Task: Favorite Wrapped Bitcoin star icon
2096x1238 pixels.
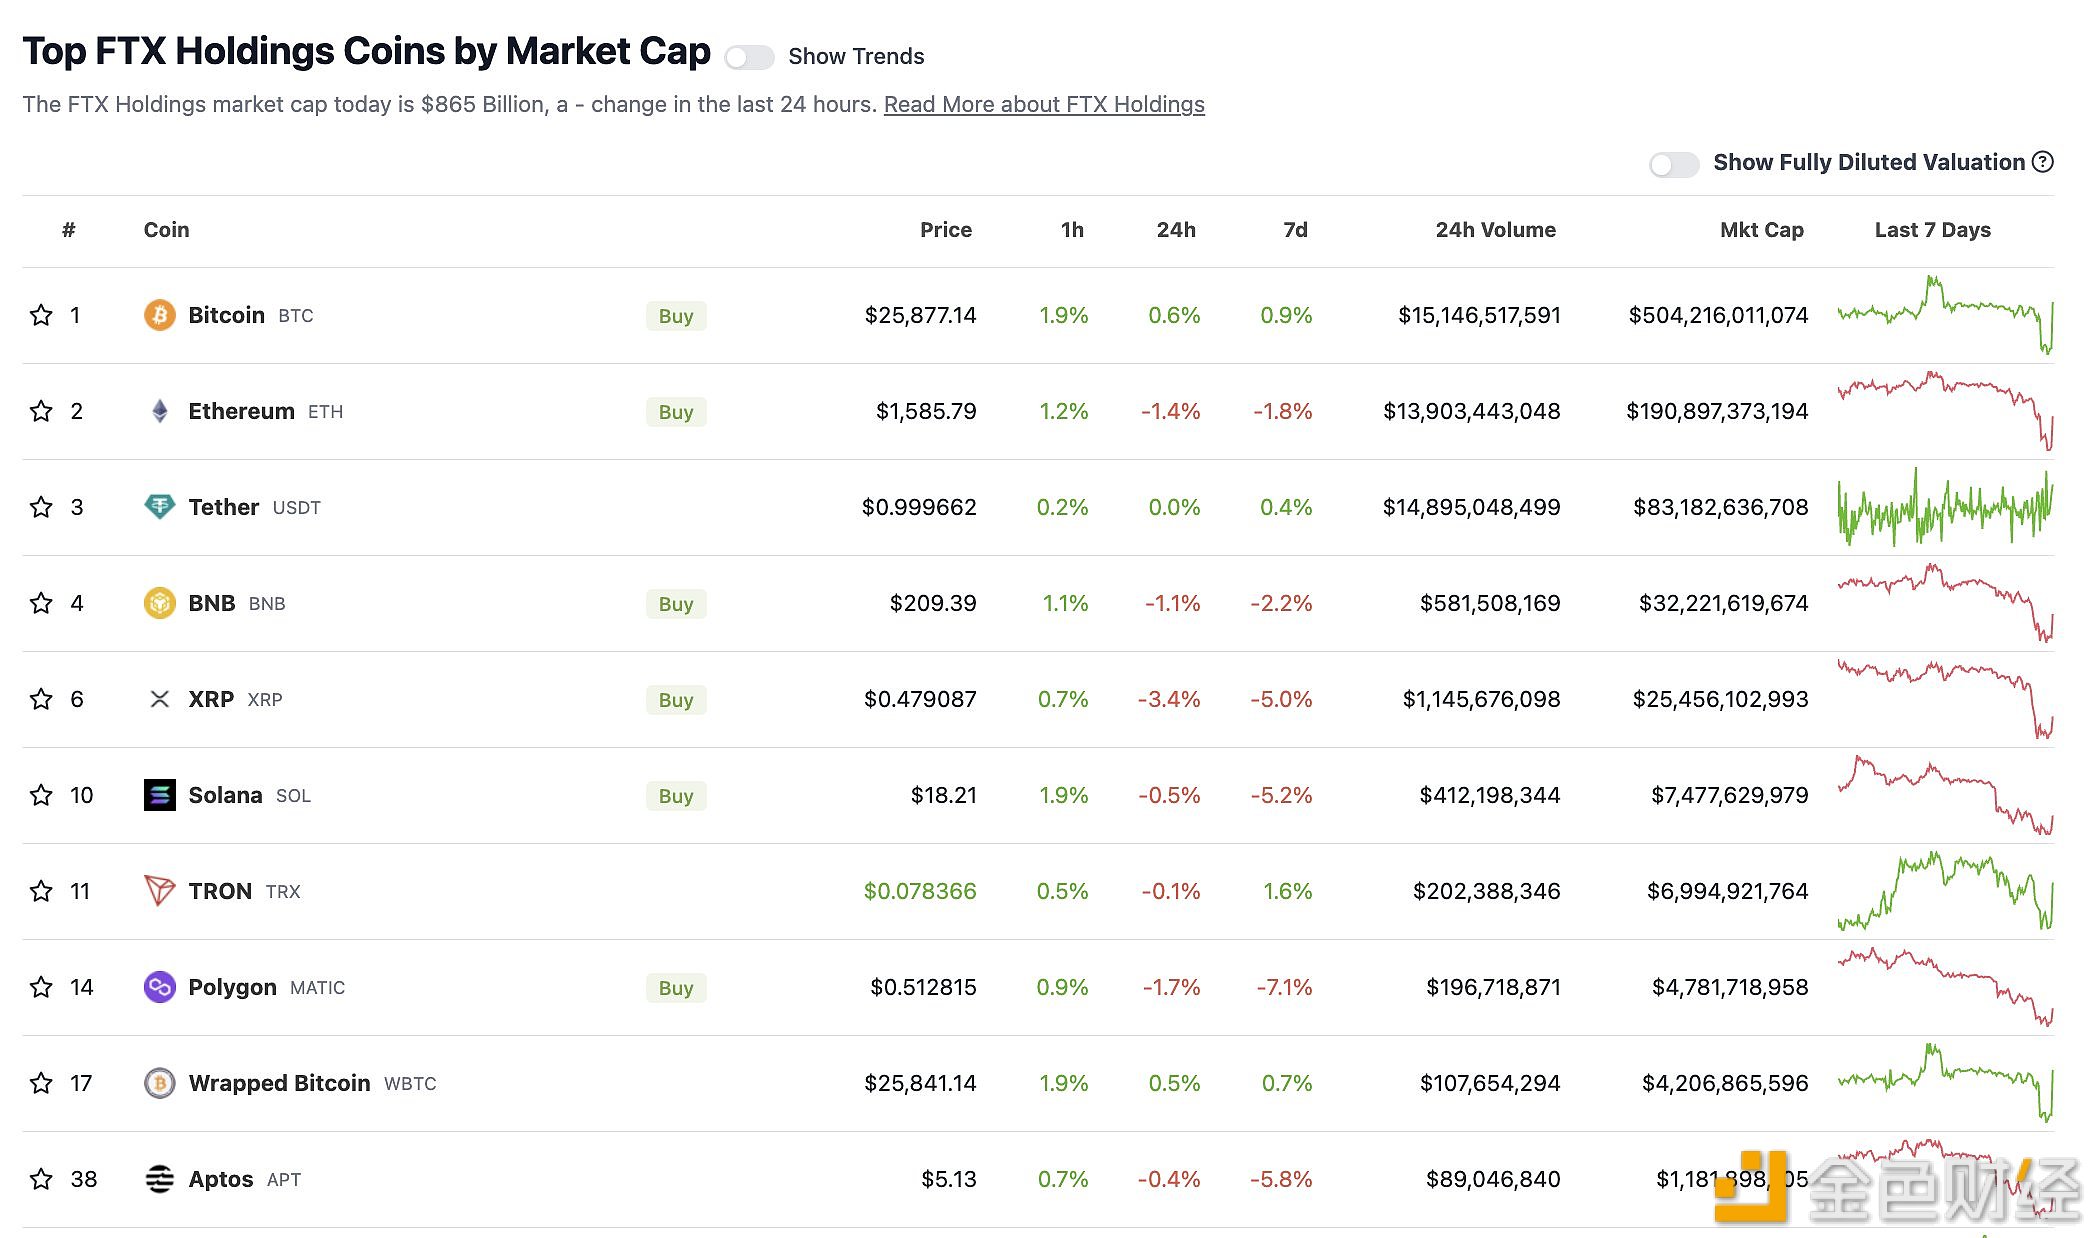Action: point(41,1083)
